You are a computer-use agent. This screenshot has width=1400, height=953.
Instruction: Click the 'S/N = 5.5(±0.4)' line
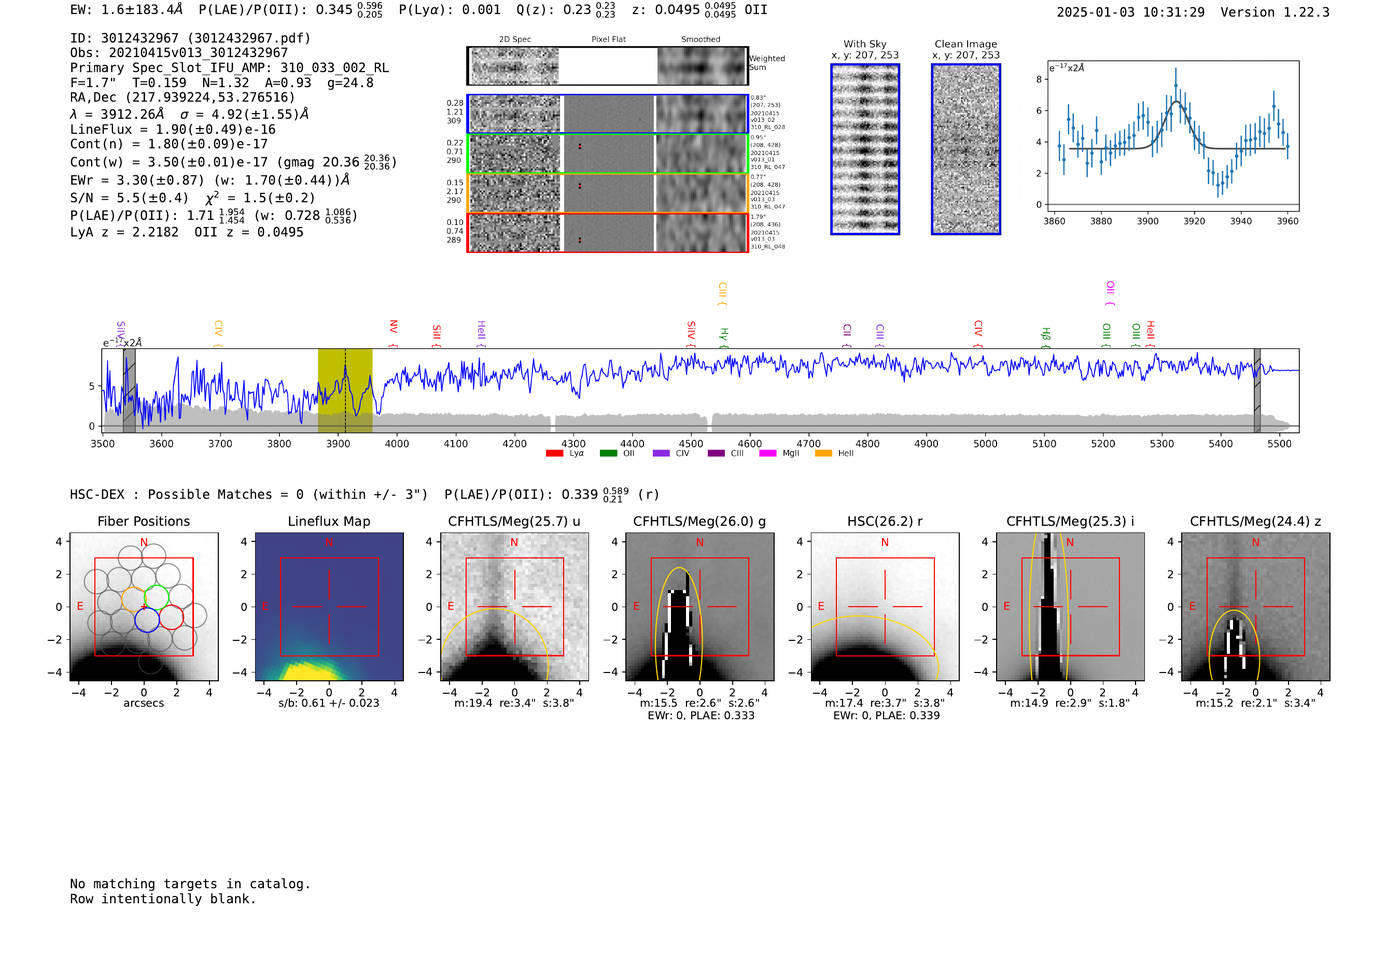point(192,197)
